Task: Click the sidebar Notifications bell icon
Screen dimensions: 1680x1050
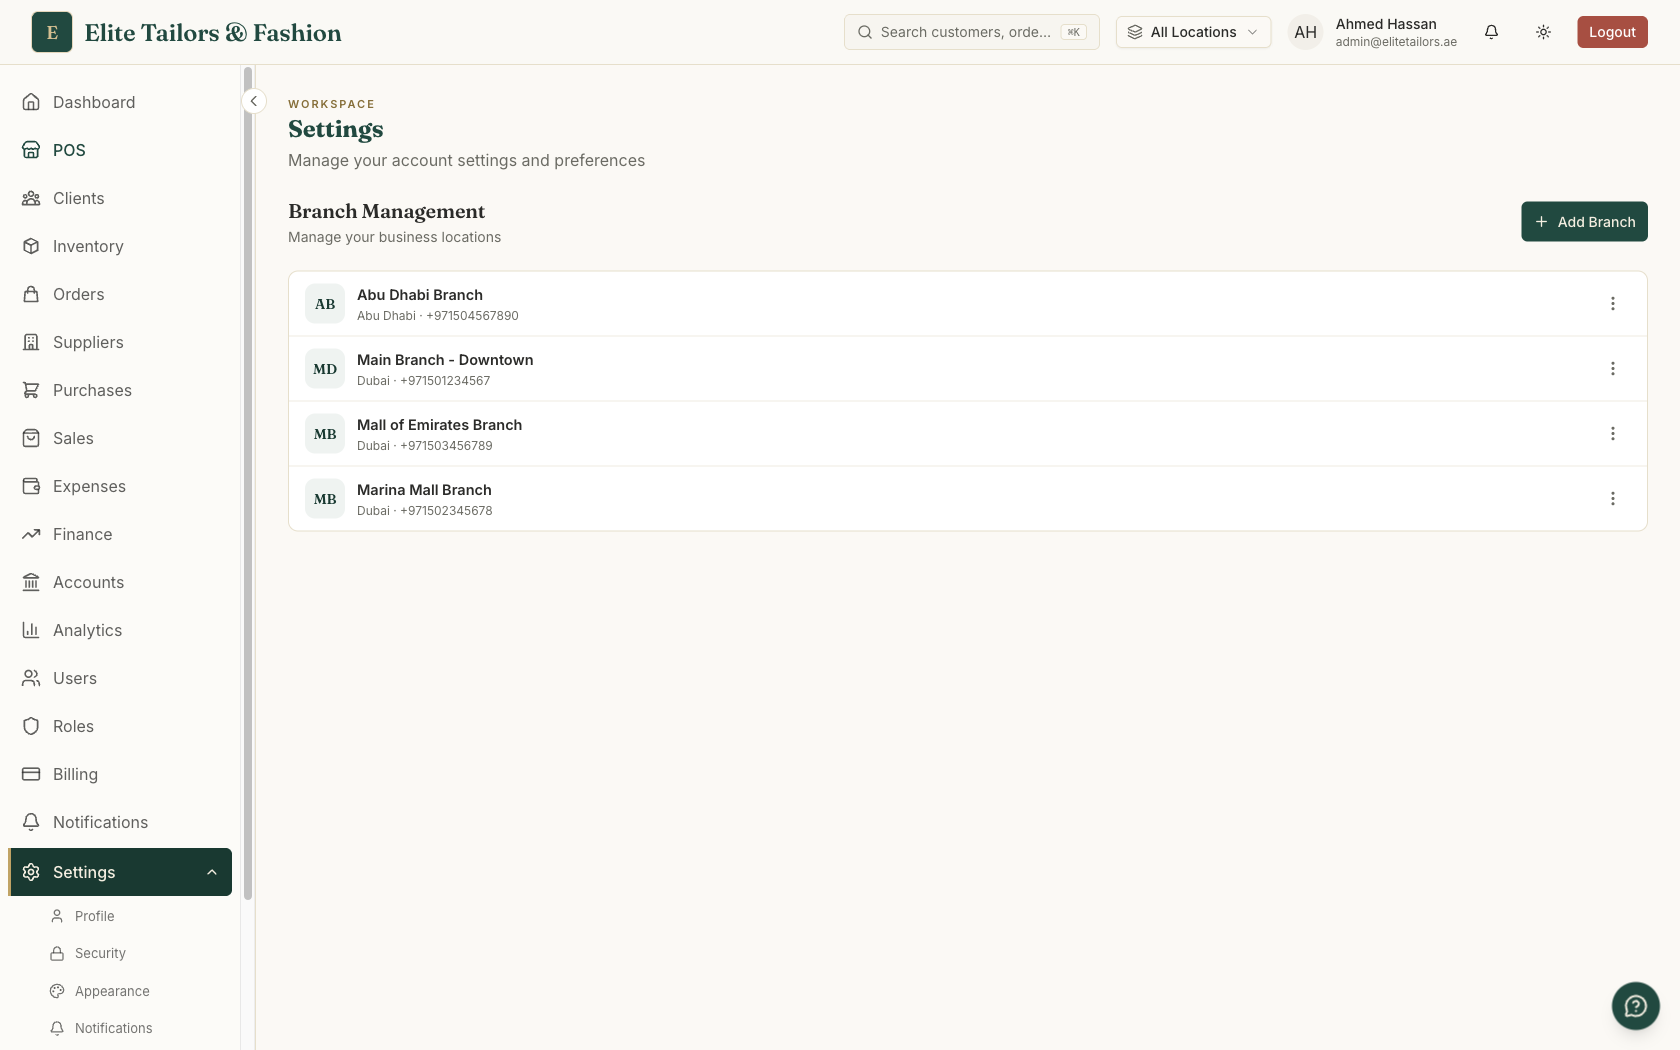Action: (x=31, y=822)
